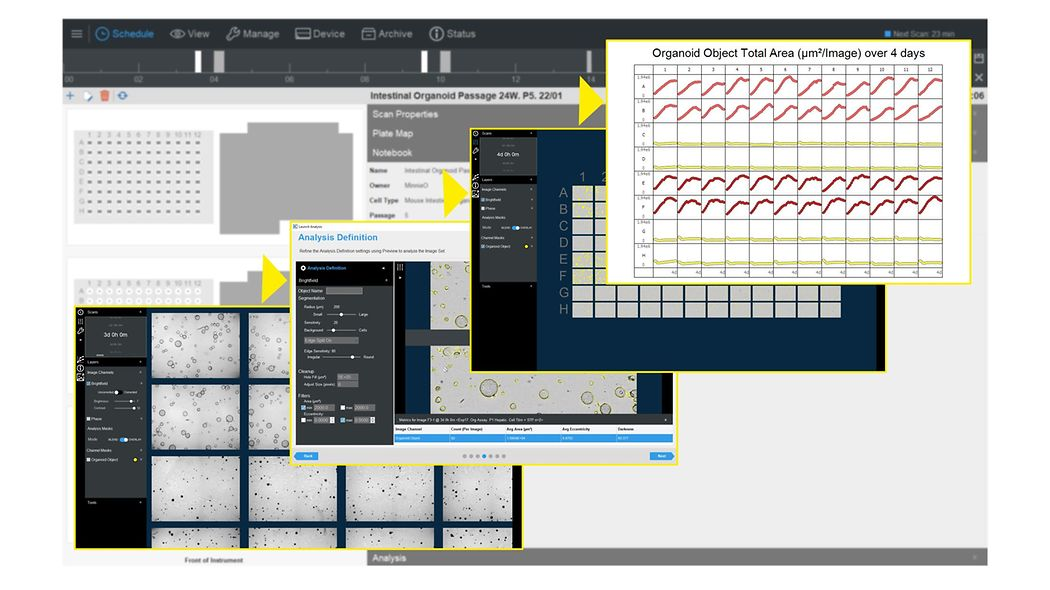1050x590 pixels.
Task: Open the Manage menu
Action: [252, 34]
